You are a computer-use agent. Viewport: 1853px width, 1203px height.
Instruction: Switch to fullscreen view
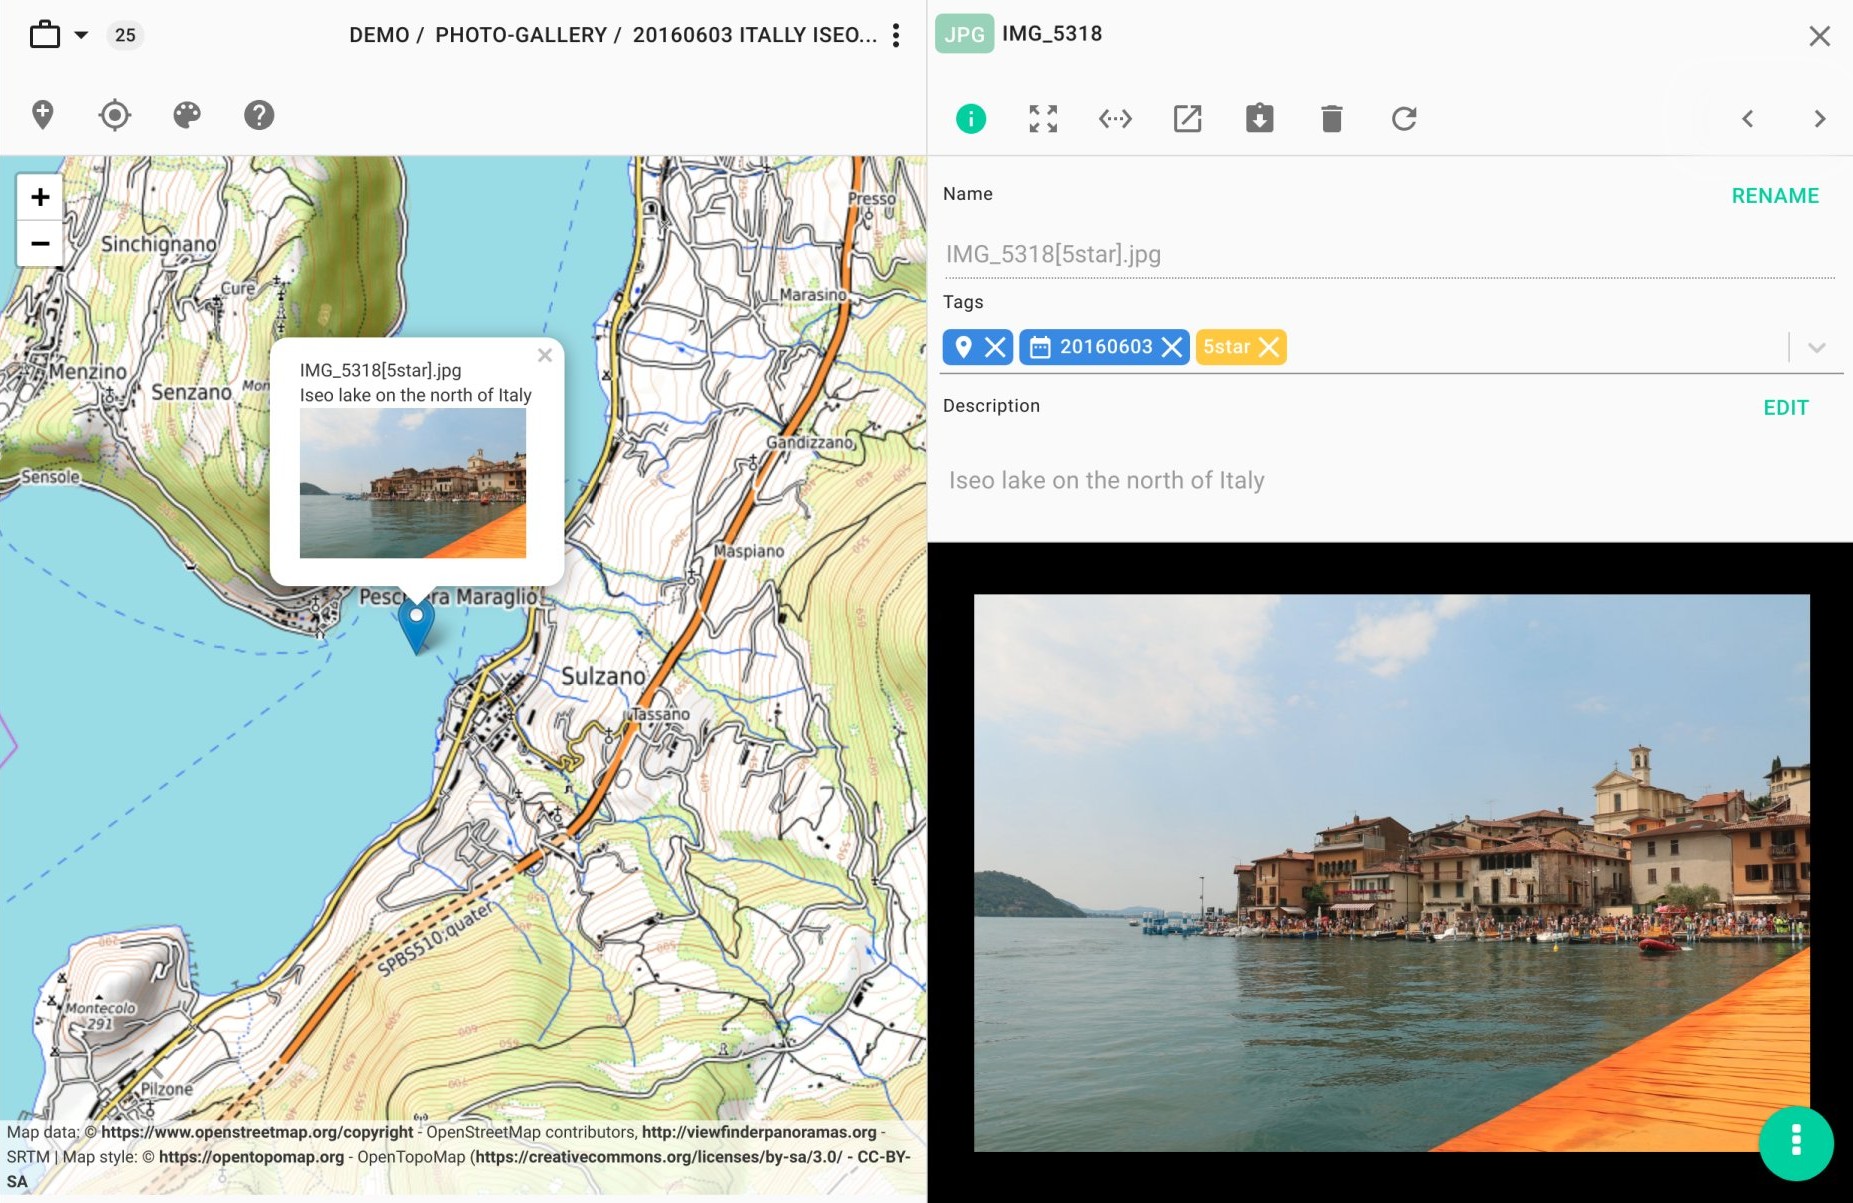pos(1043,119)
